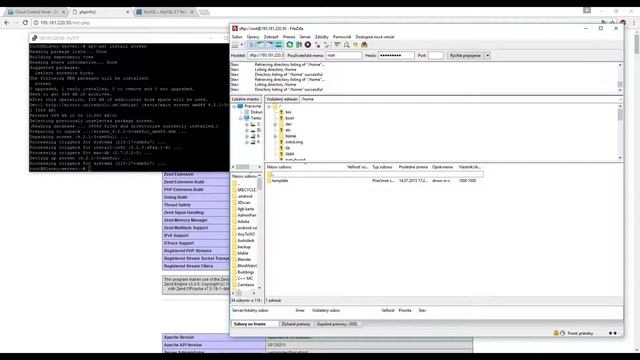Click the Heslo password field
The width and height of the screenshot is (640, 360).
pyautogui.click(x=396, y=56)
